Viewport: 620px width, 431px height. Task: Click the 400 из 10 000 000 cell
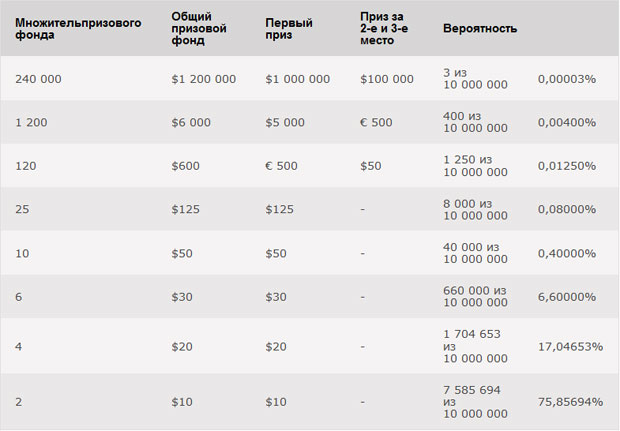475,122
